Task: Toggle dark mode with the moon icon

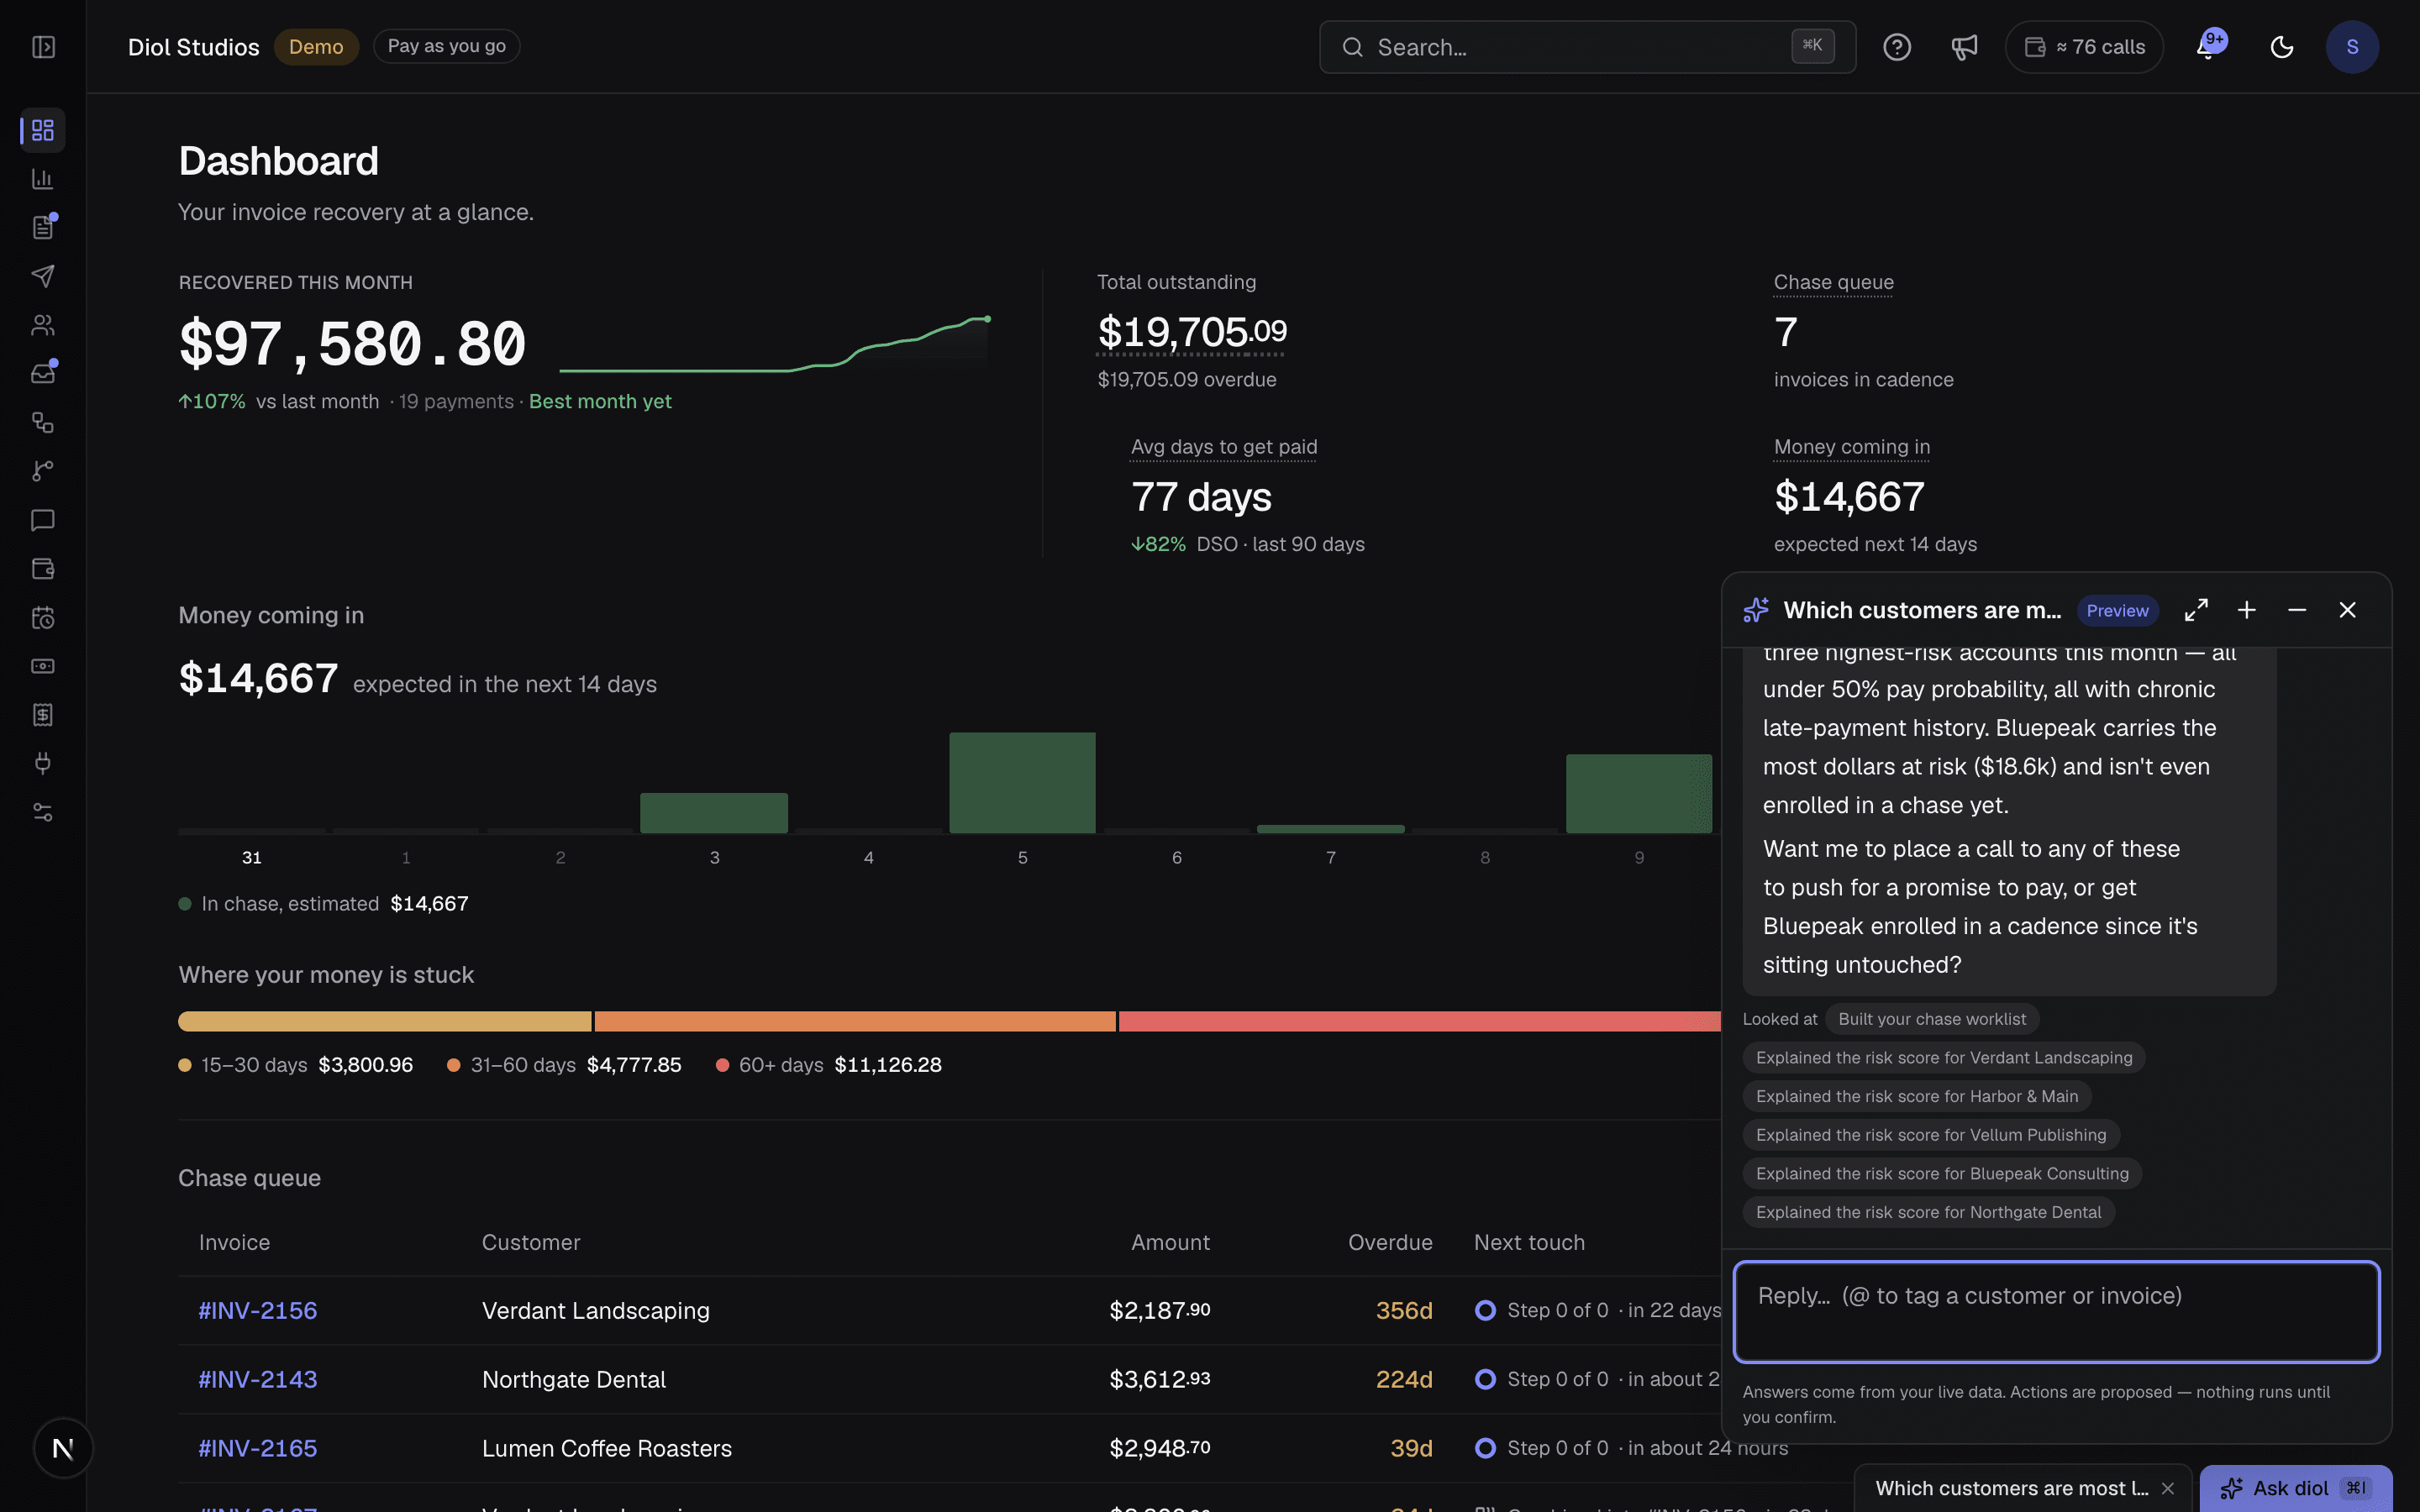Action: 2282,47
